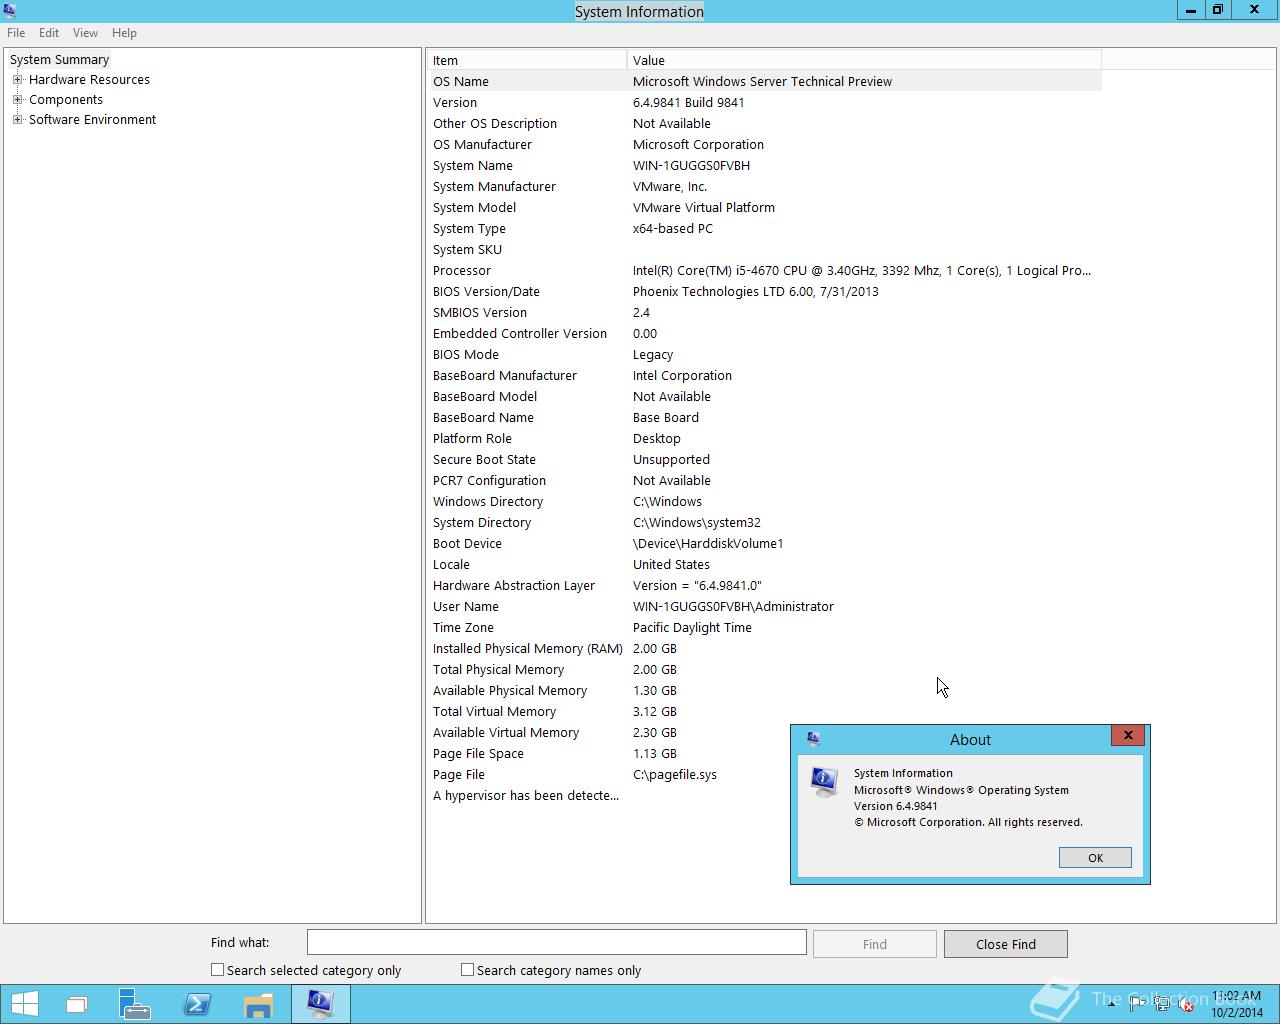Viewport: 1280px width, 1024px height.
Task: Enable Search selected category only
Action: (x=217, y=970)
